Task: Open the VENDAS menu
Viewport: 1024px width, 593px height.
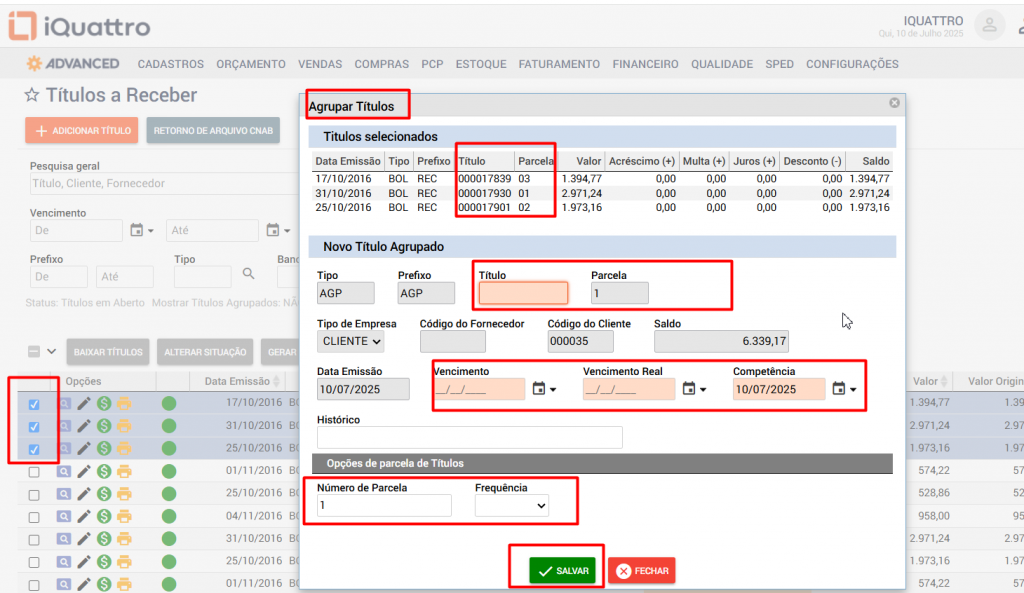Action: (320, 64)
